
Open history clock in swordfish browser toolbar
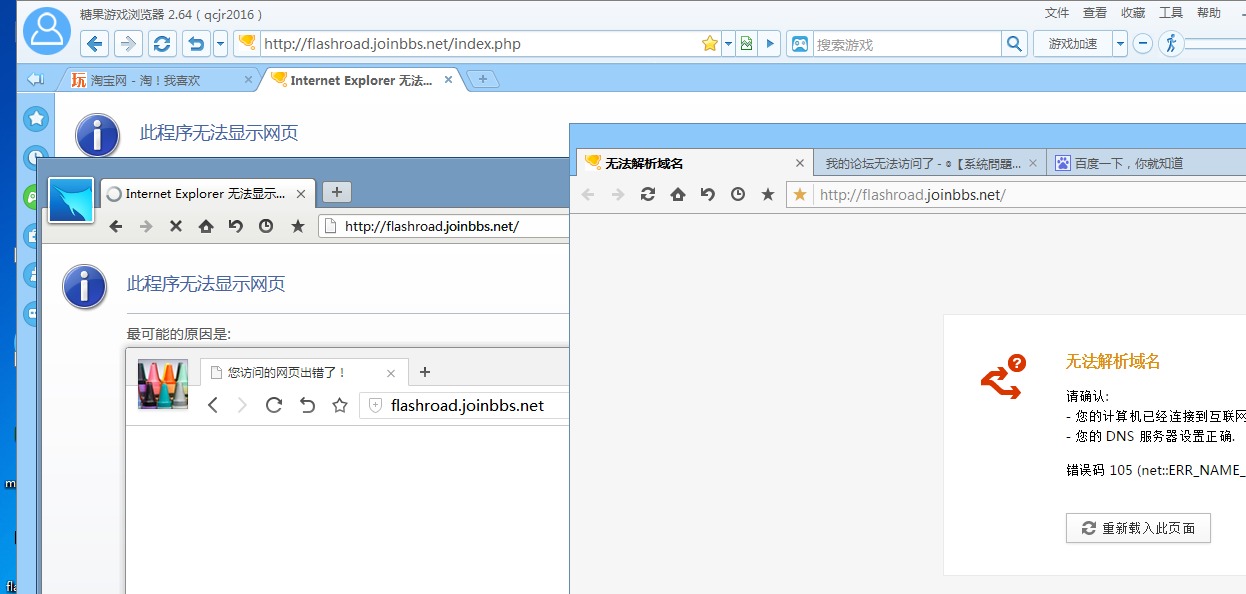point(266,226)
